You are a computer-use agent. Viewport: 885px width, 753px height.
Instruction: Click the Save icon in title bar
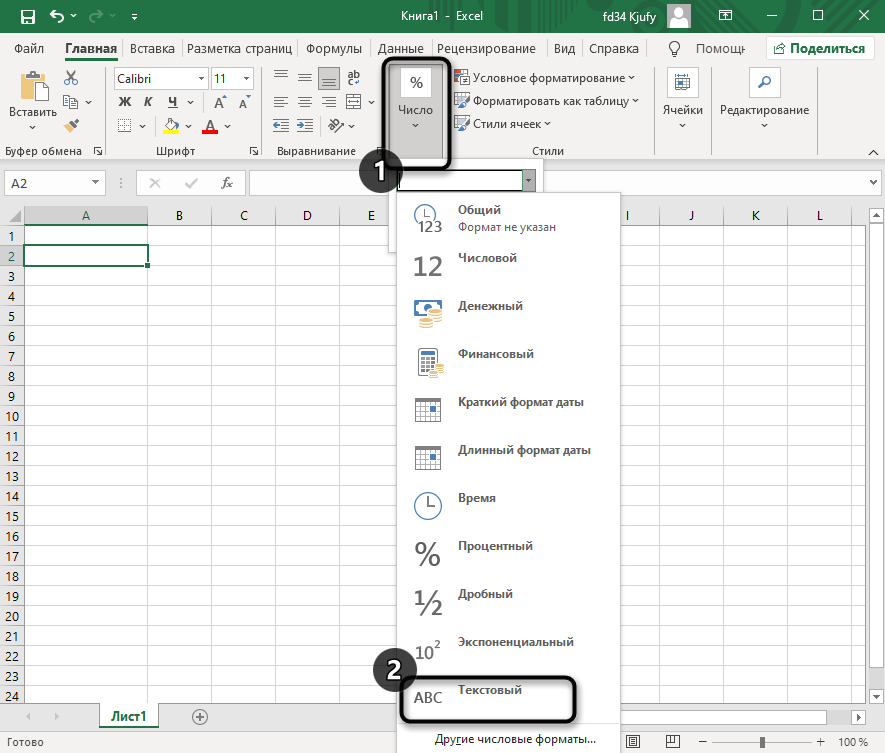tap(27, 17)
